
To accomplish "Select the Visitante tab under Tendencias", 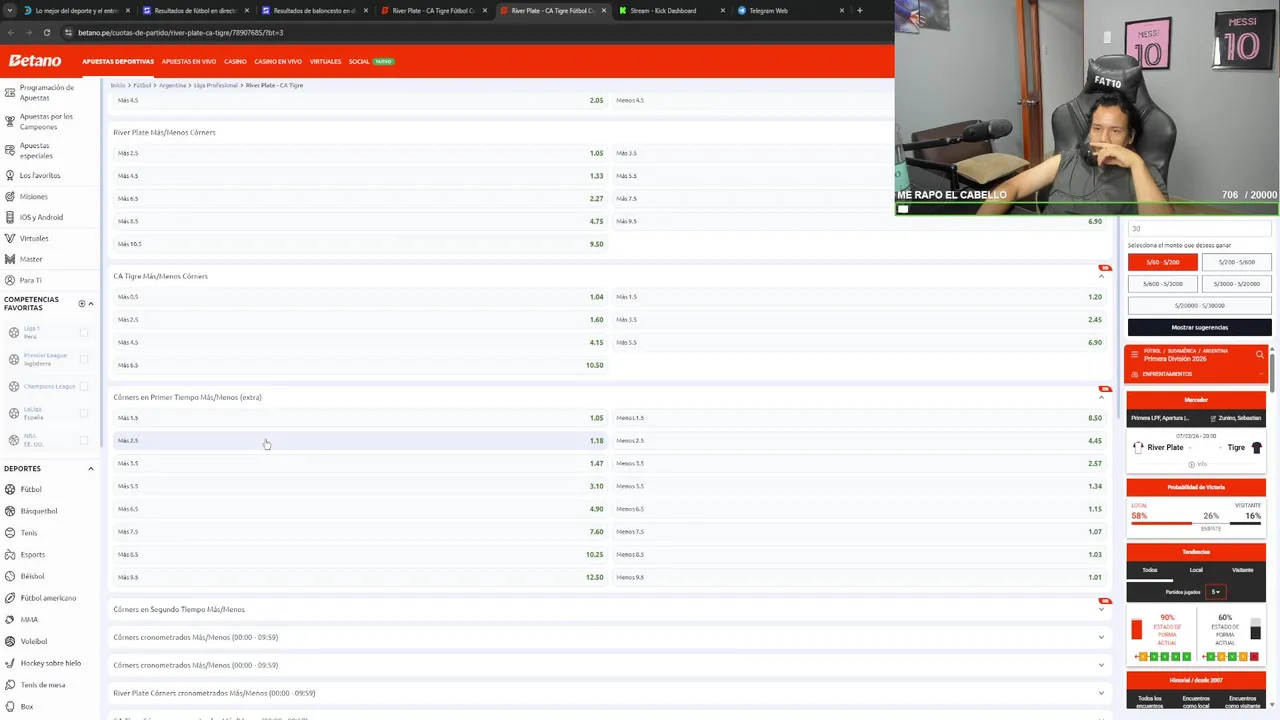I will [x=1243, y=570].
